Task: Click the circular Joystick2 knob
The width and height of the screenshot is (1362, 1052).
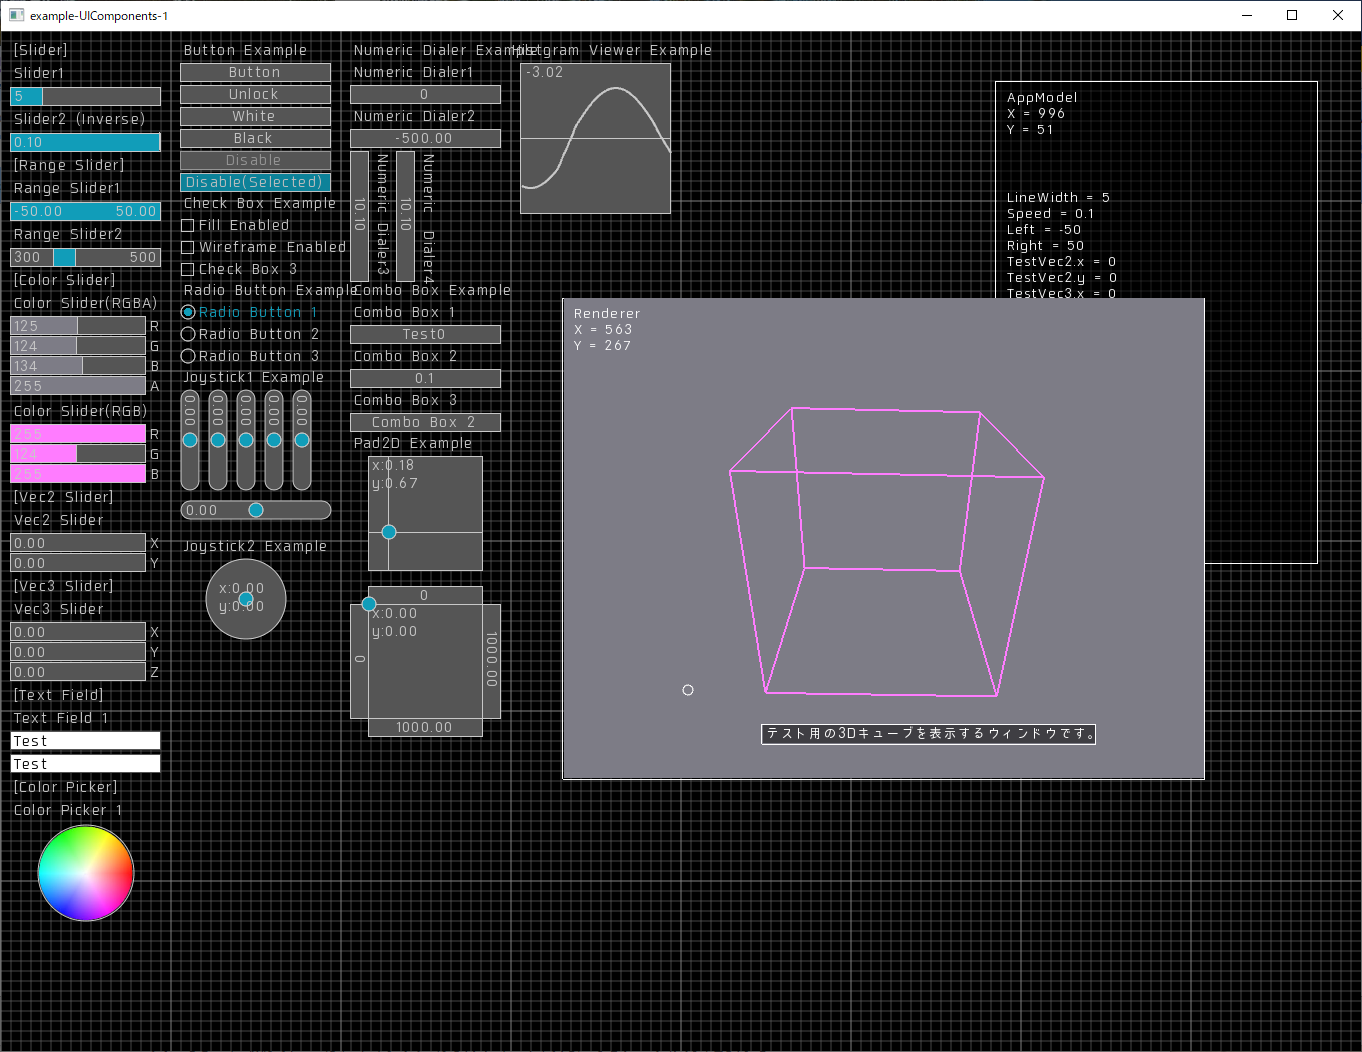Action: 246,599
